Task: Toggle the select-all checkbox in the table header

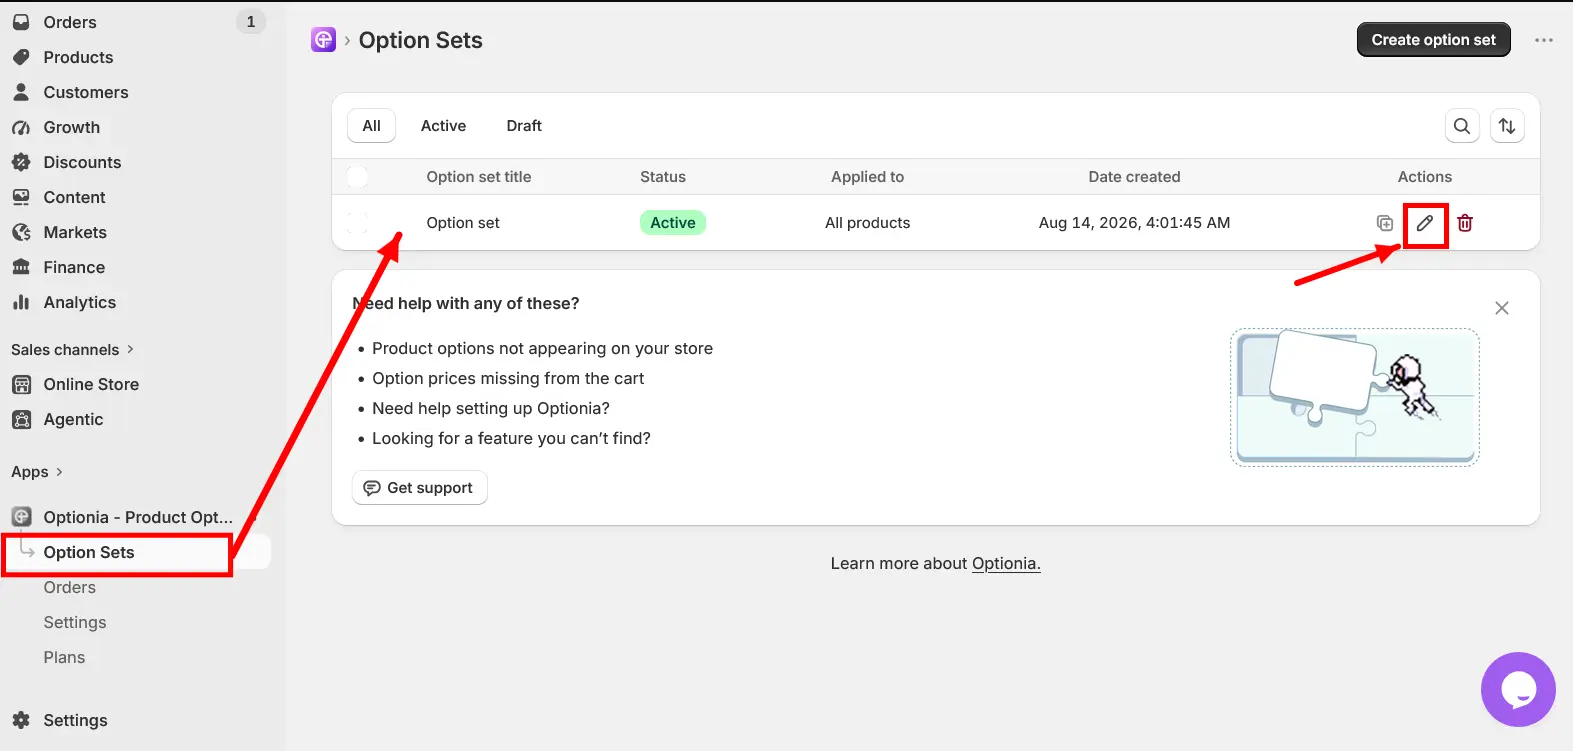Action: (x=357, y=177)
